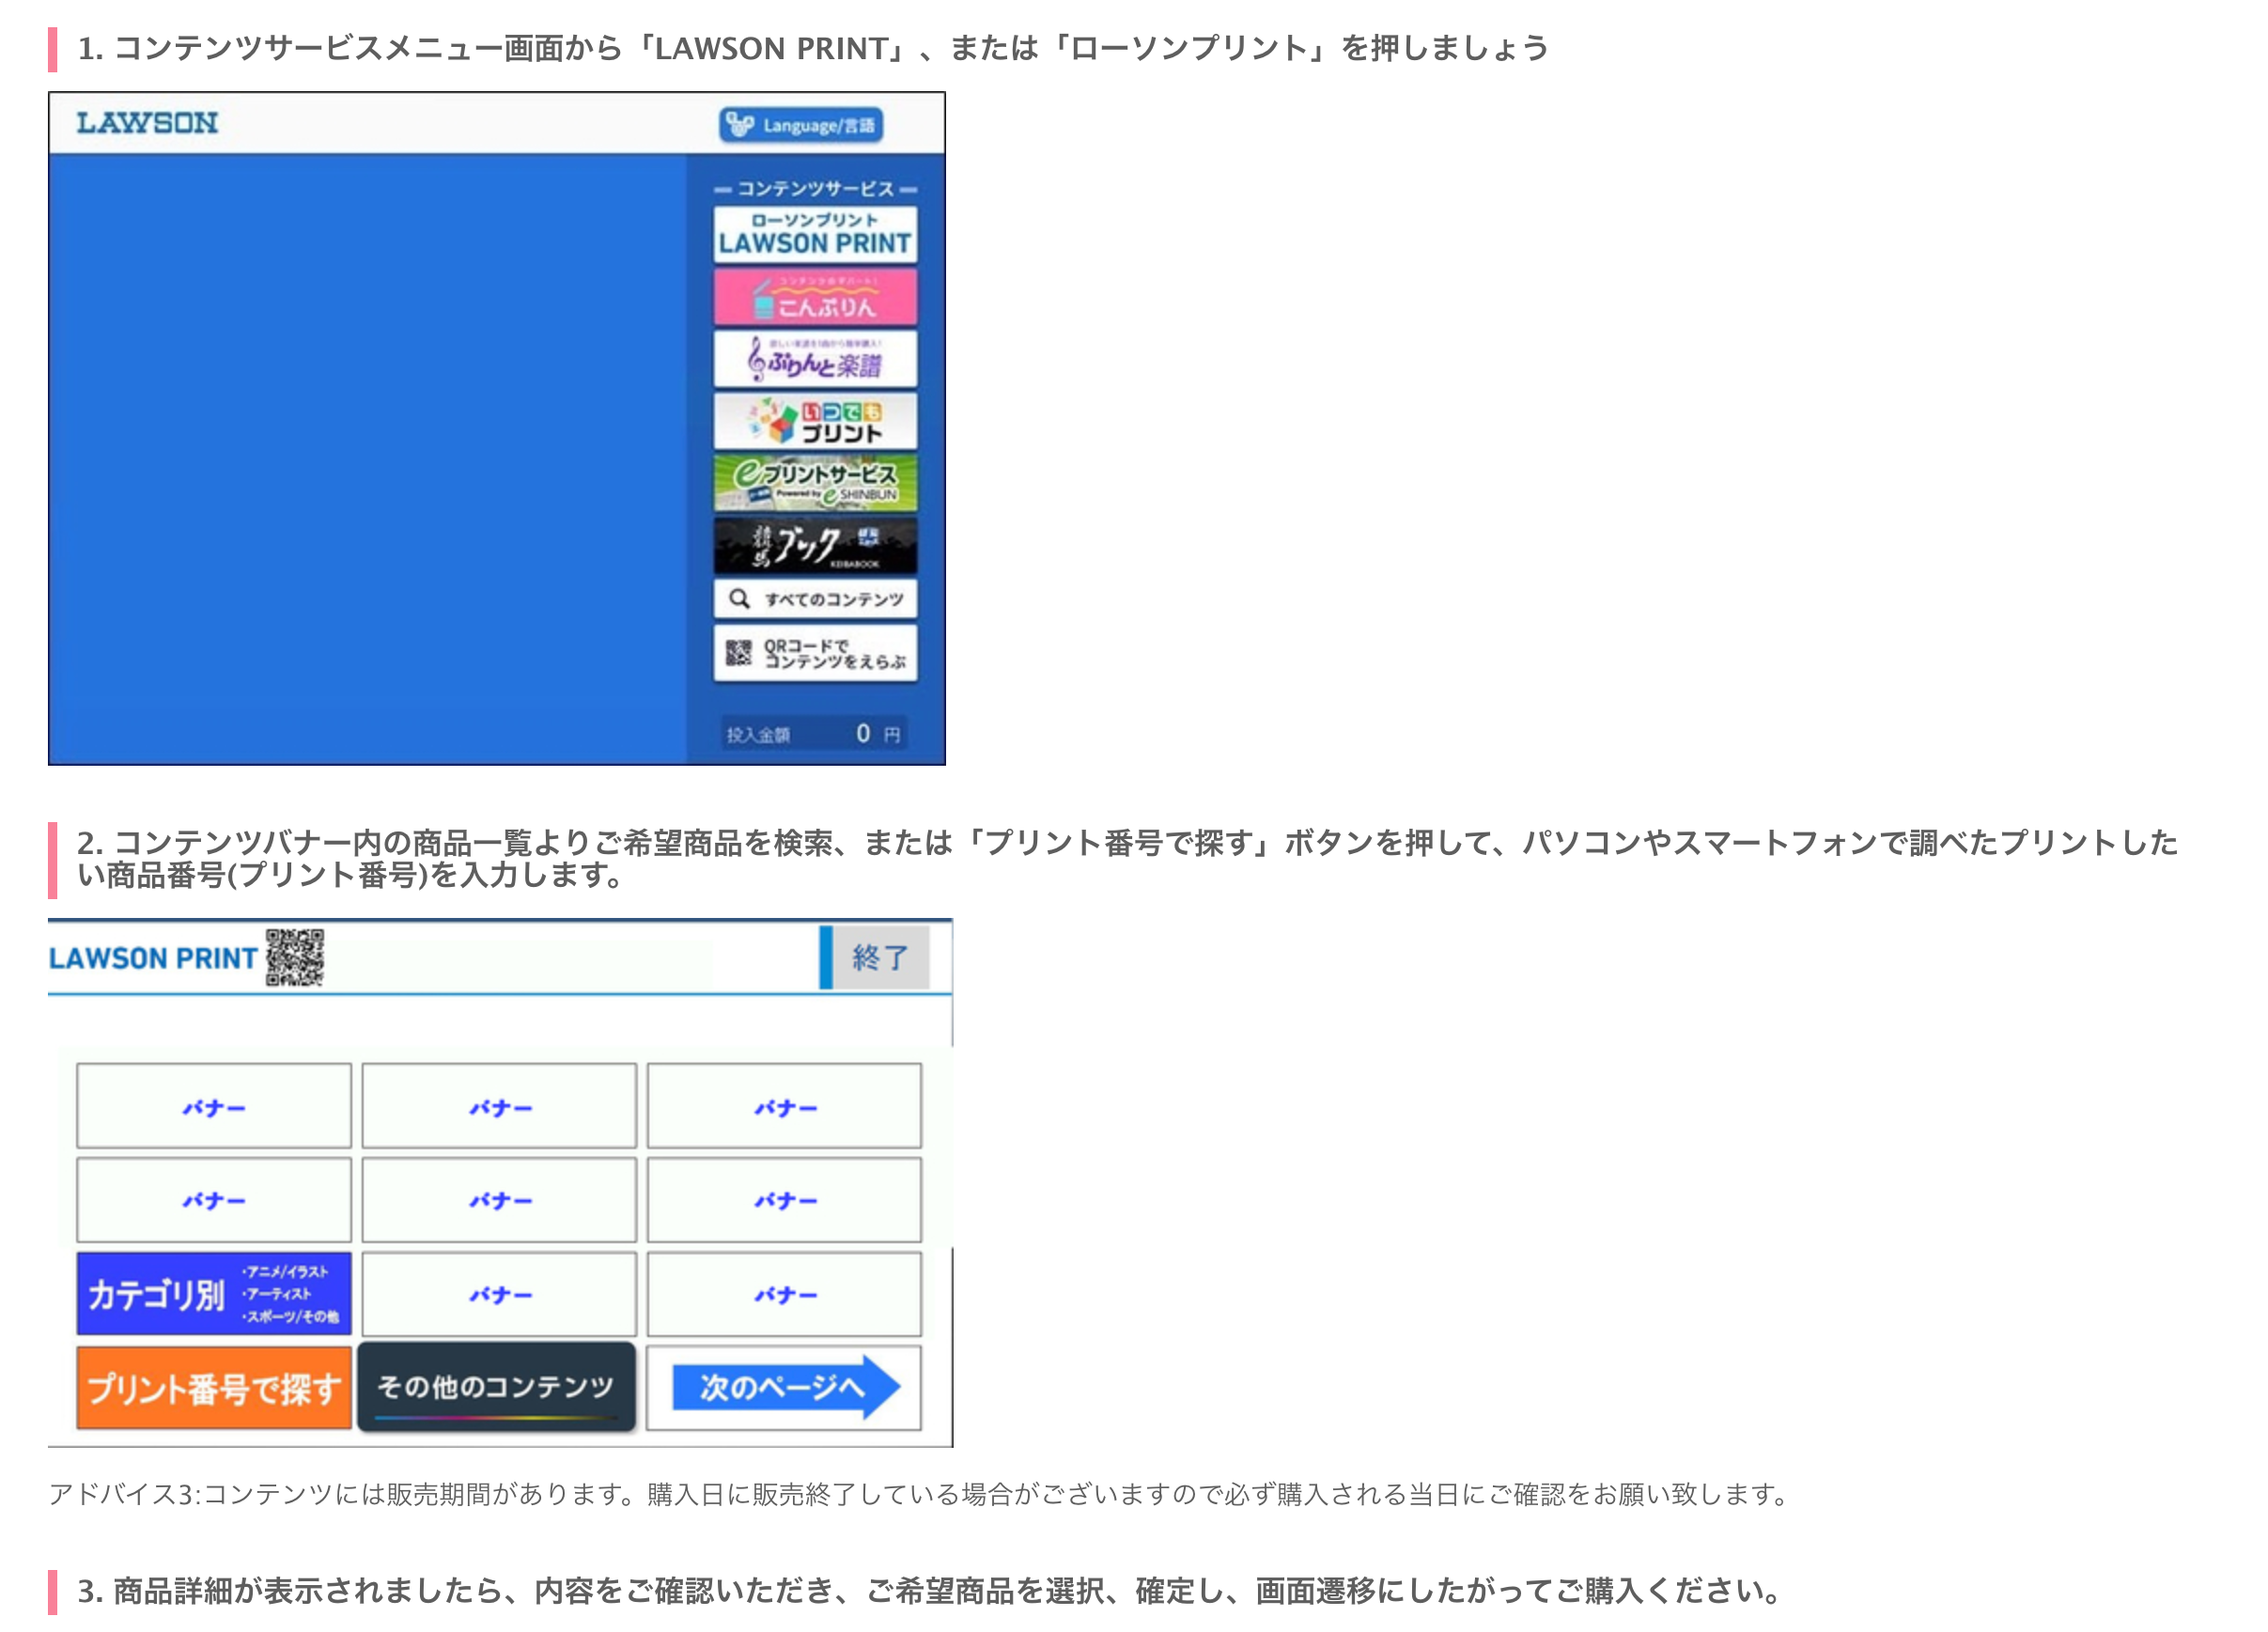Tap the LAWSON PRINT banner
The height and width of the screenshot is (1632, 2268).
(814, 234)
